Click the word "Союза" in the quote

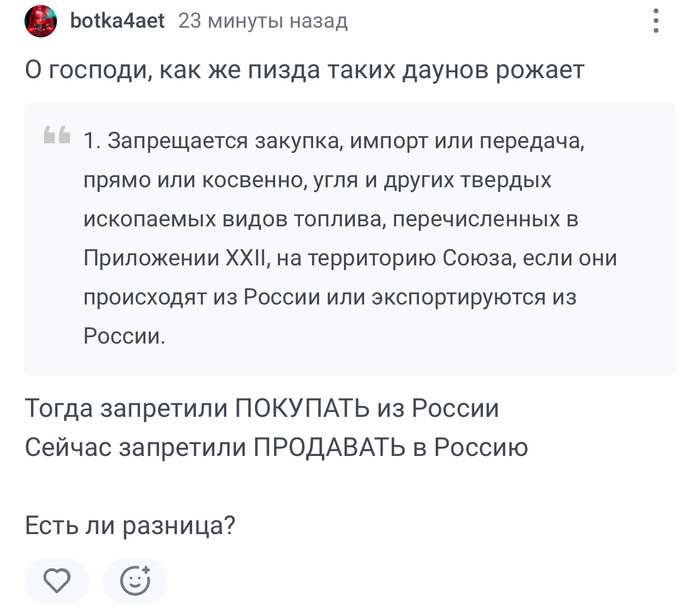tap(481, 258)
